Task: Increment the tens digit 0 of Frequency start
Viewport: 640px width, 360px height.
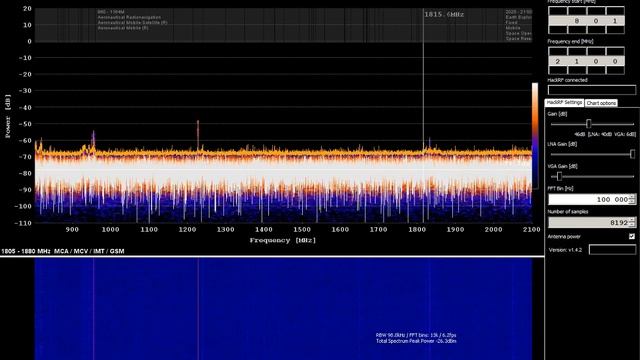Action: 596,11
